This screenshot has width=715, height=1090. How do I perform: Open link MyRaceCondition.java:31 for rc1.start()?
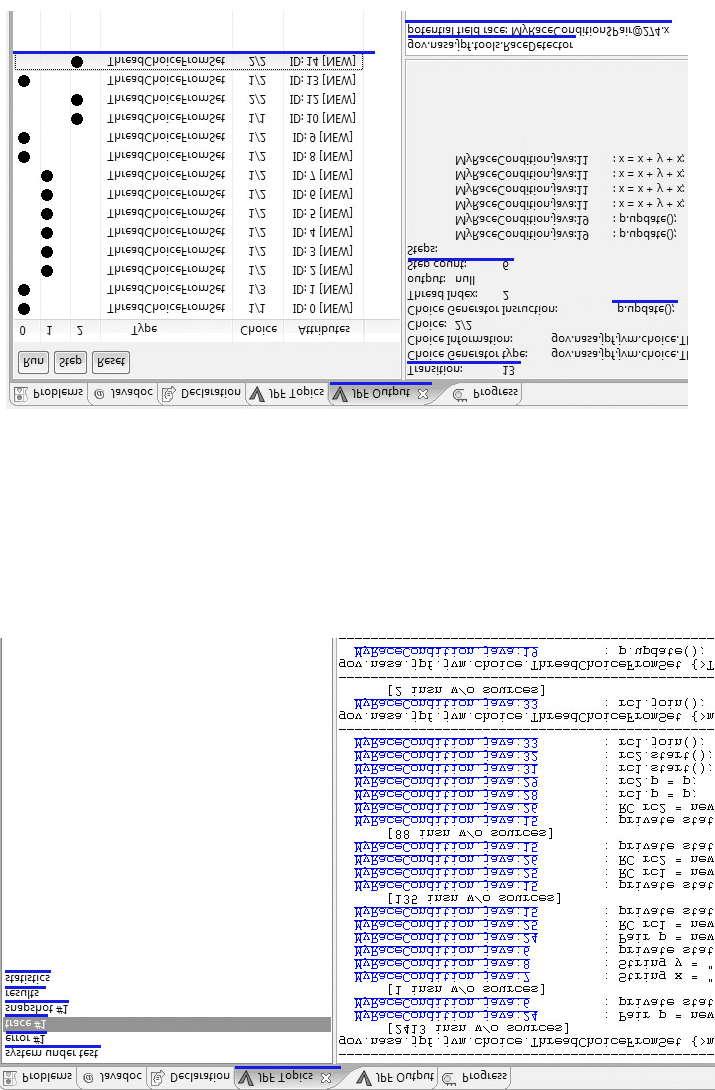pos(446,769)
